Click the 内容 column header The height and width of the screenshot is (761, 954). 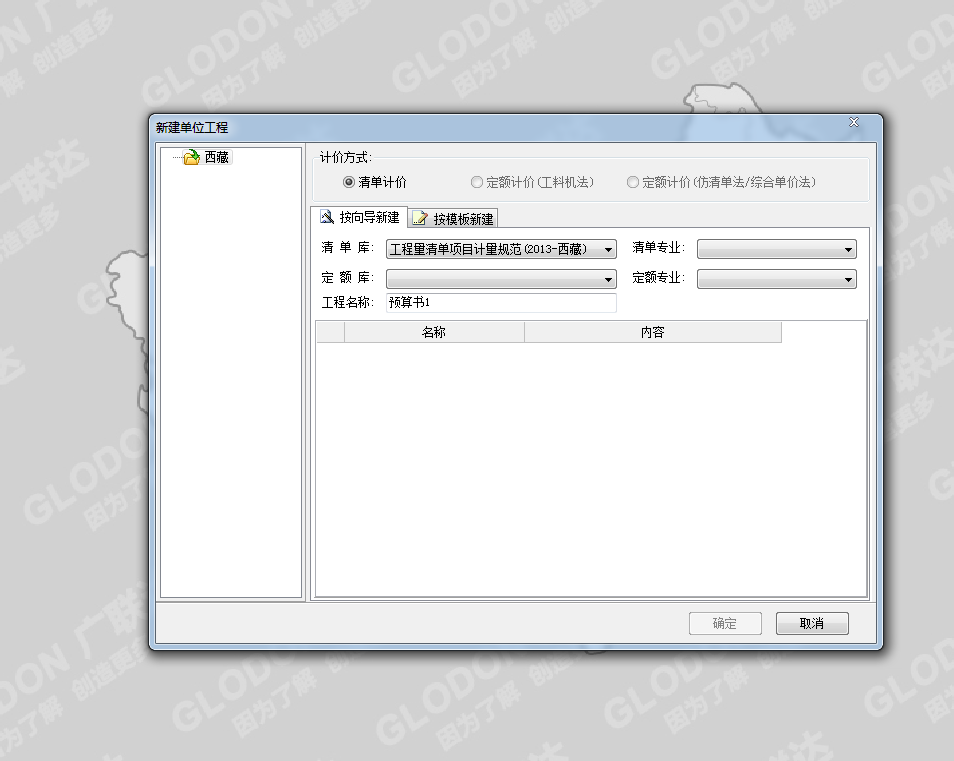(x=653, y=332)
